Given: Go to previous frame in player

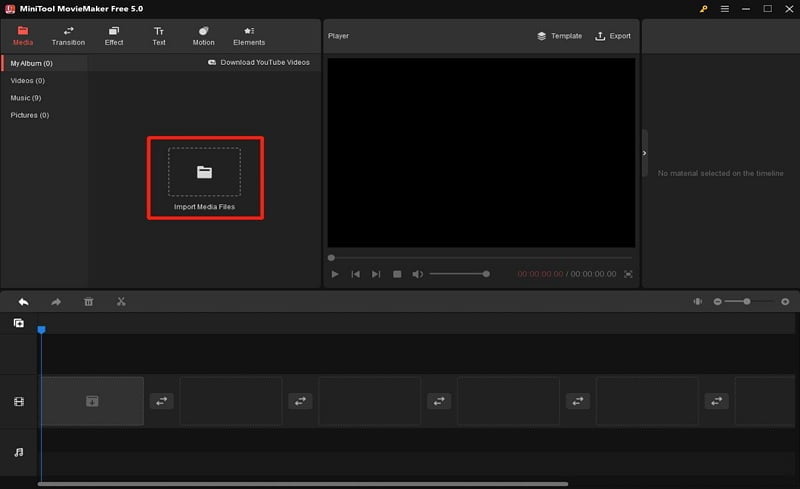Looking at the screenshot, I should pos(356,274).
